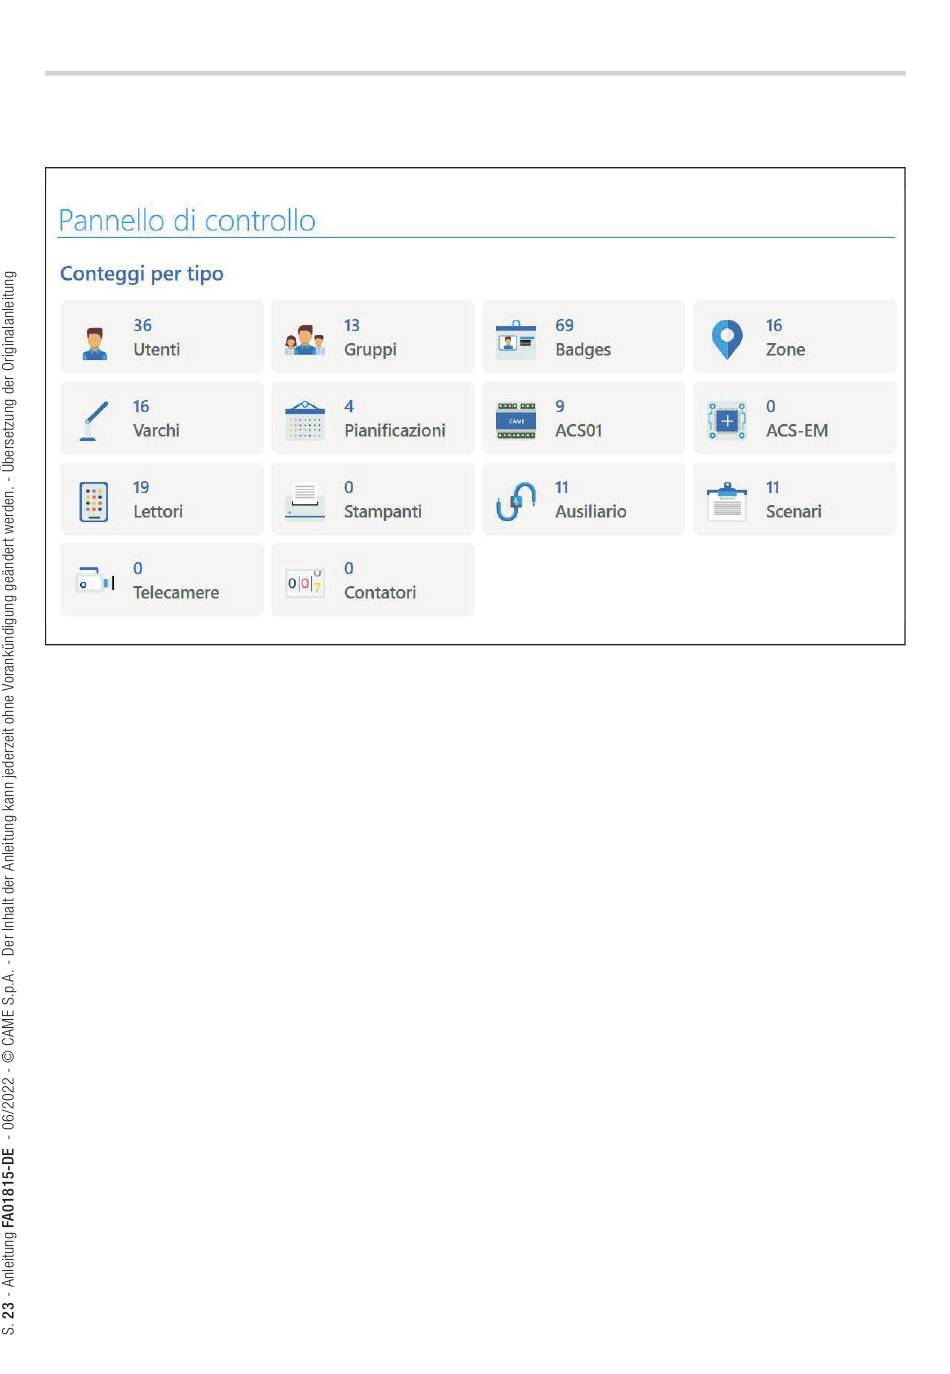
Task: Click the count 0 above Contatori
Action: coord(349,569)
